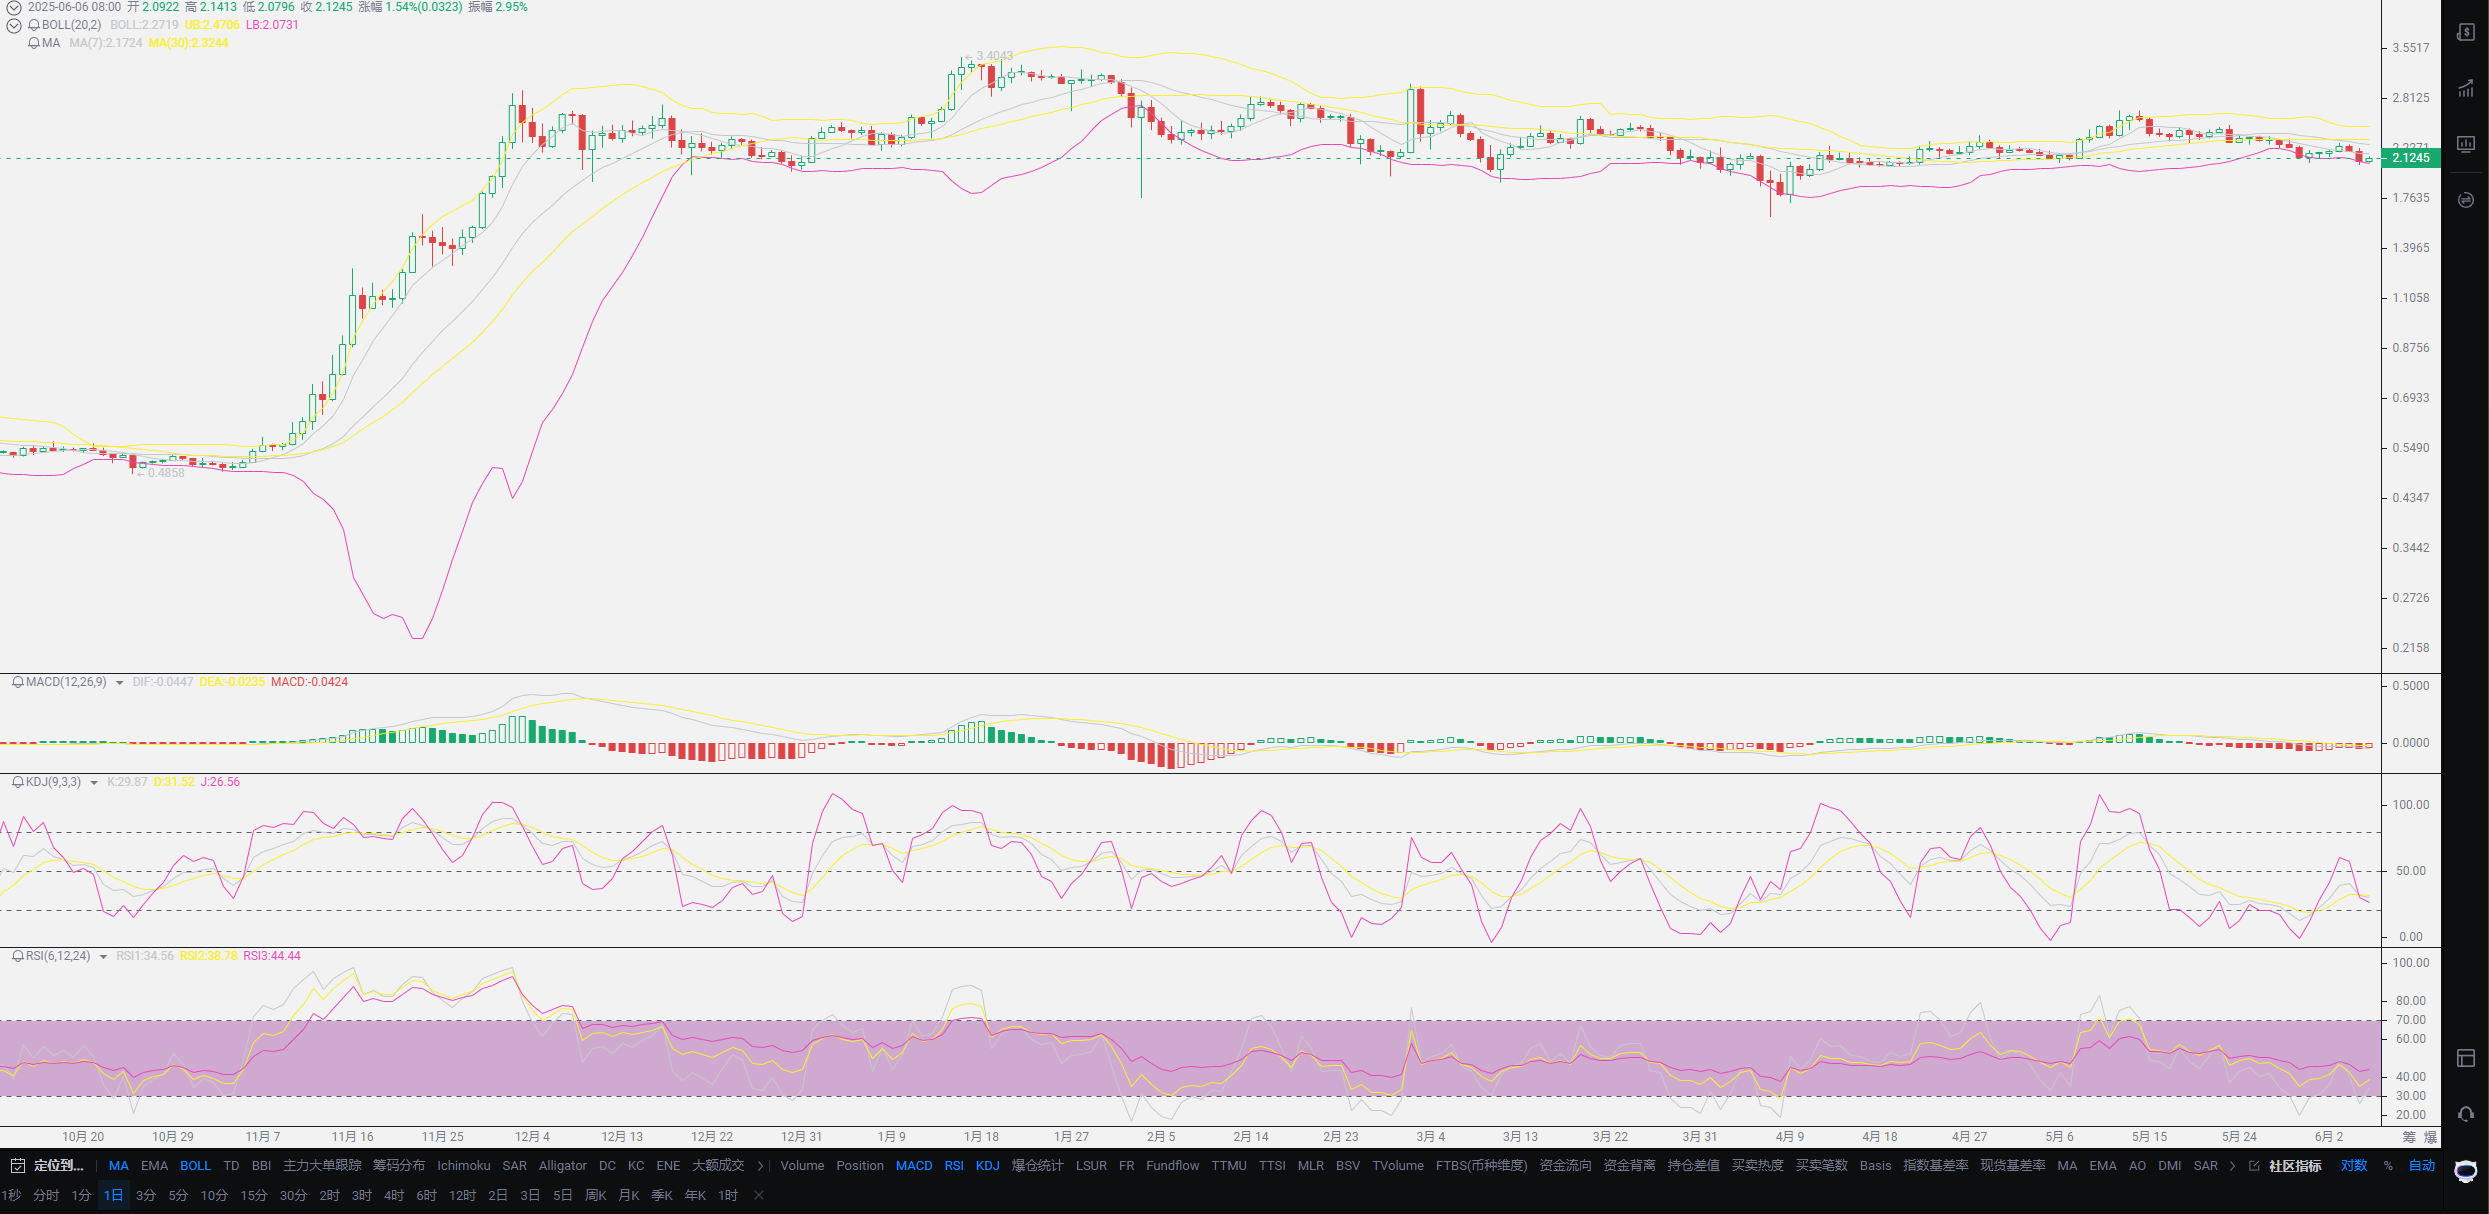
Task: Toggle the % percentage scale
Action: (2388, 1166)
